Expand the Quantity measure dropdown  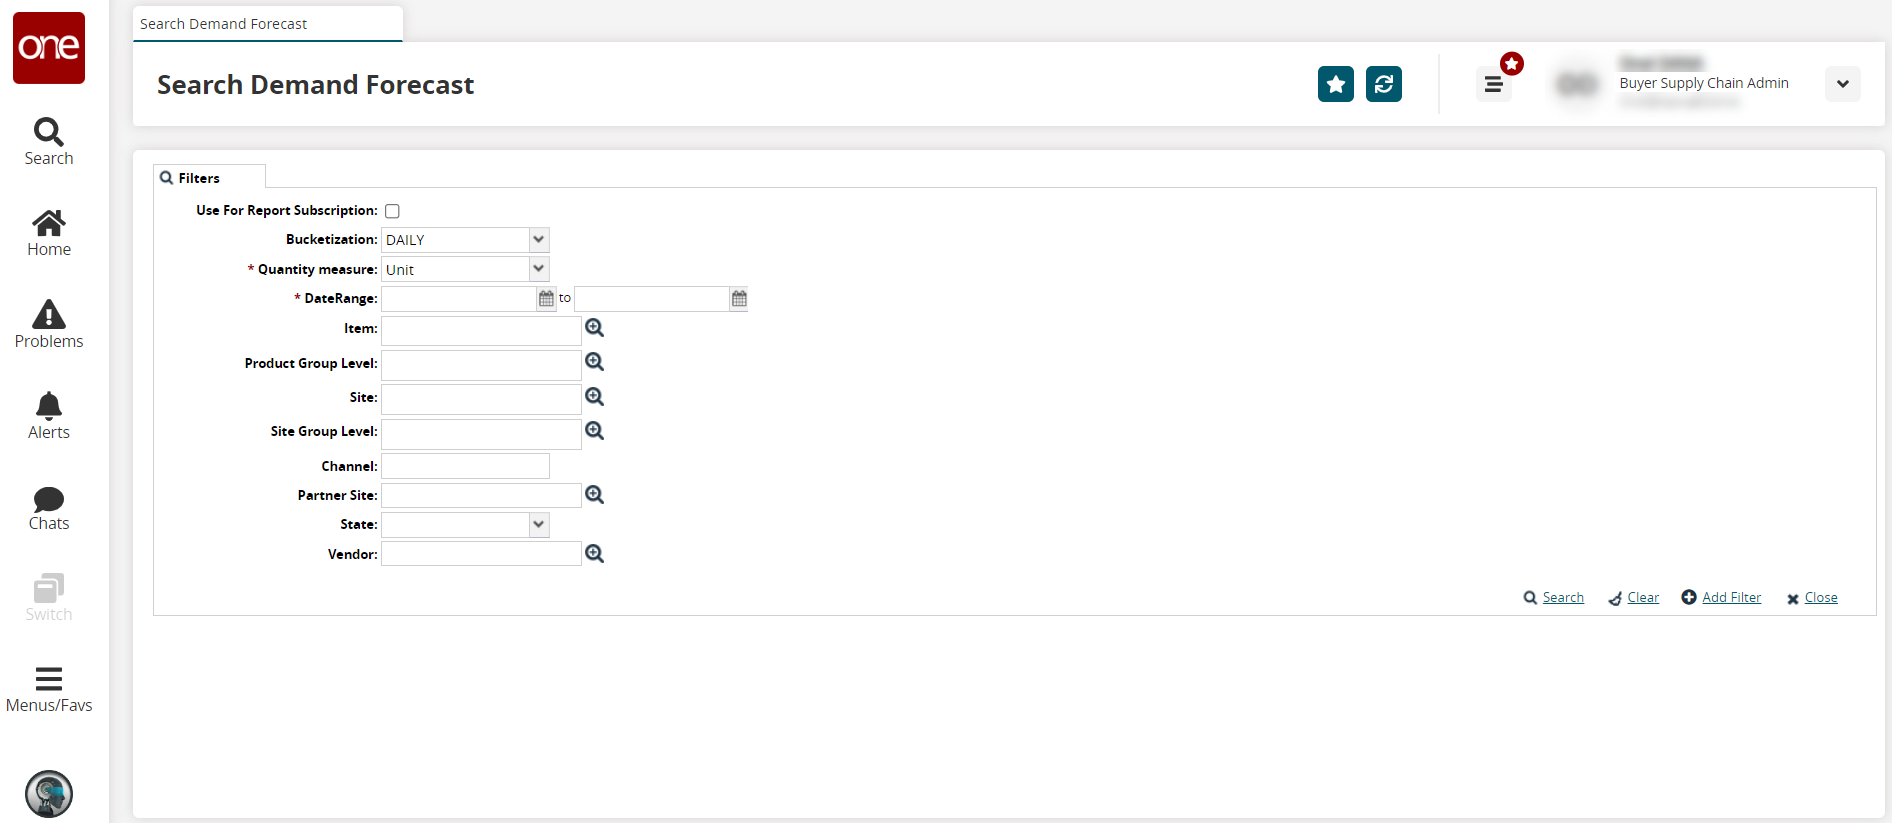[x=539, y=269]
